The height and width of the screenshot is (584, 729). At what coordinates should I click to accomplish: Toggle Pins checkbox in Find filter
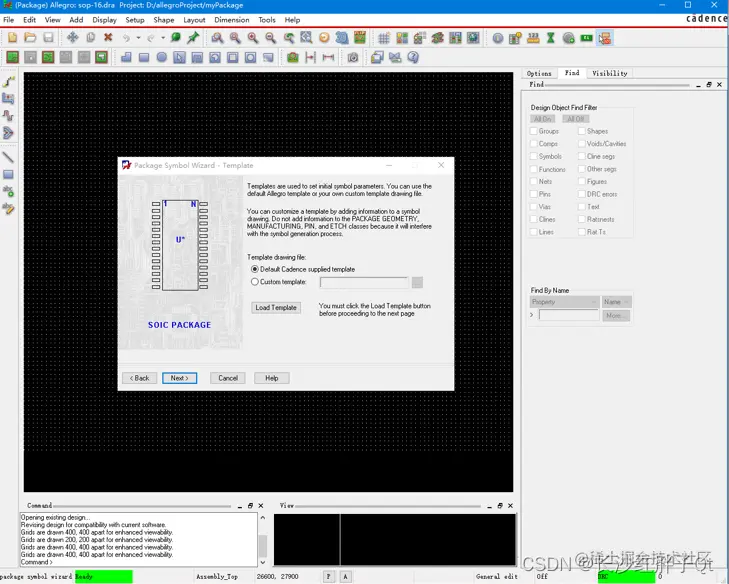click(x=534, y=194)
